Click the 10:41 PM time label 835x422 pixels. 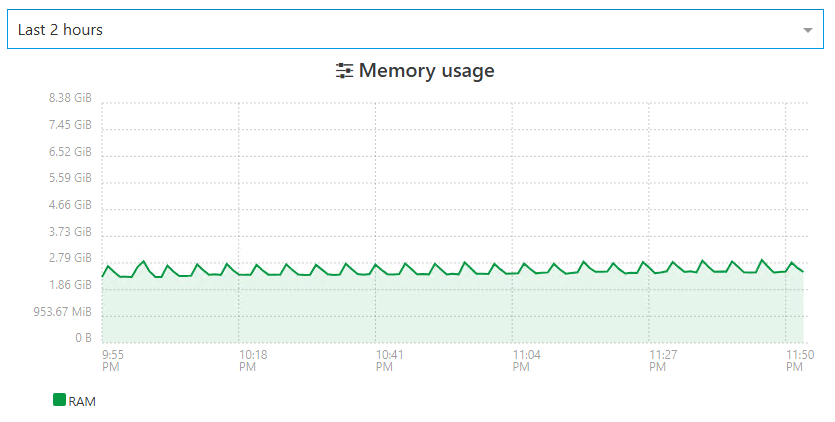coord(389,360)
